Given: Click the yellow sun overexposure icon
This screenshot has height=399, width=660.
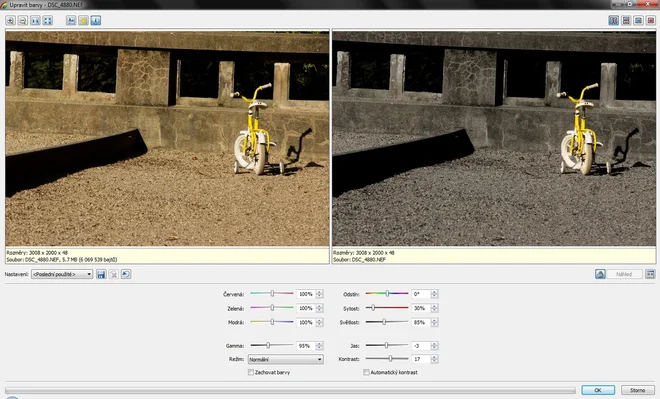Looking at the screenshot, I should click(83, 21).
